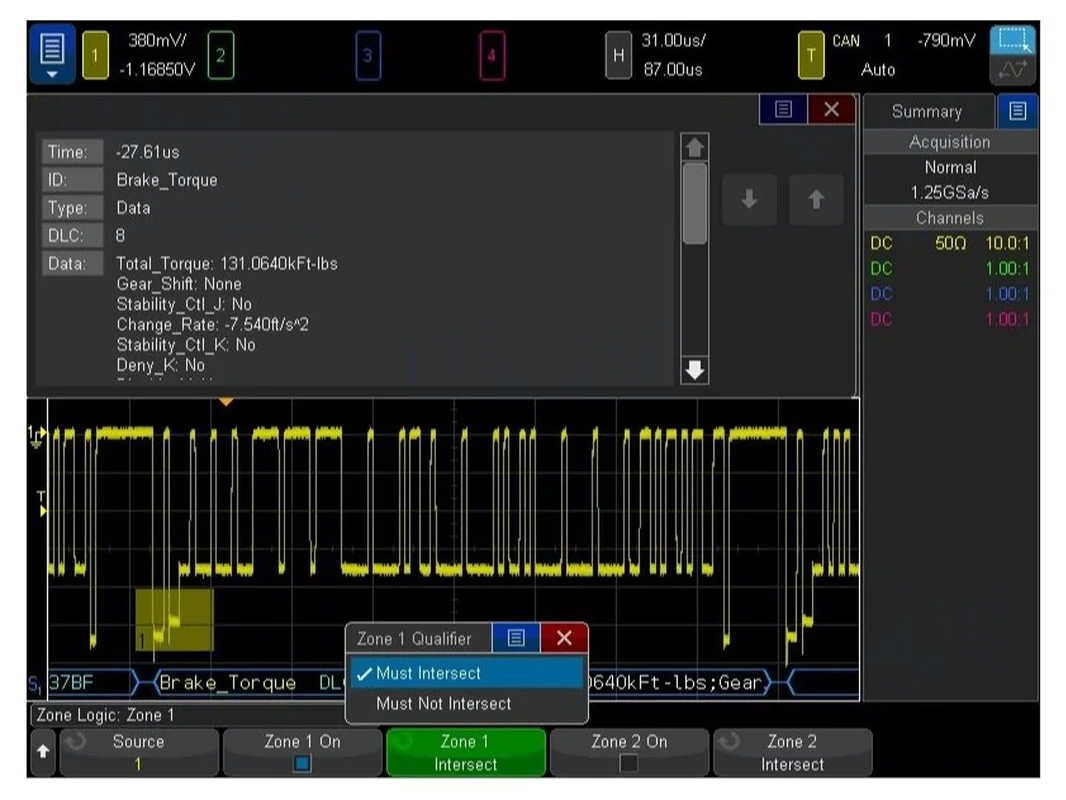Viewport: 1066px width, 800px height.
Task: Select the zone draw box tool icon
Action: [x=1012, y=40]
